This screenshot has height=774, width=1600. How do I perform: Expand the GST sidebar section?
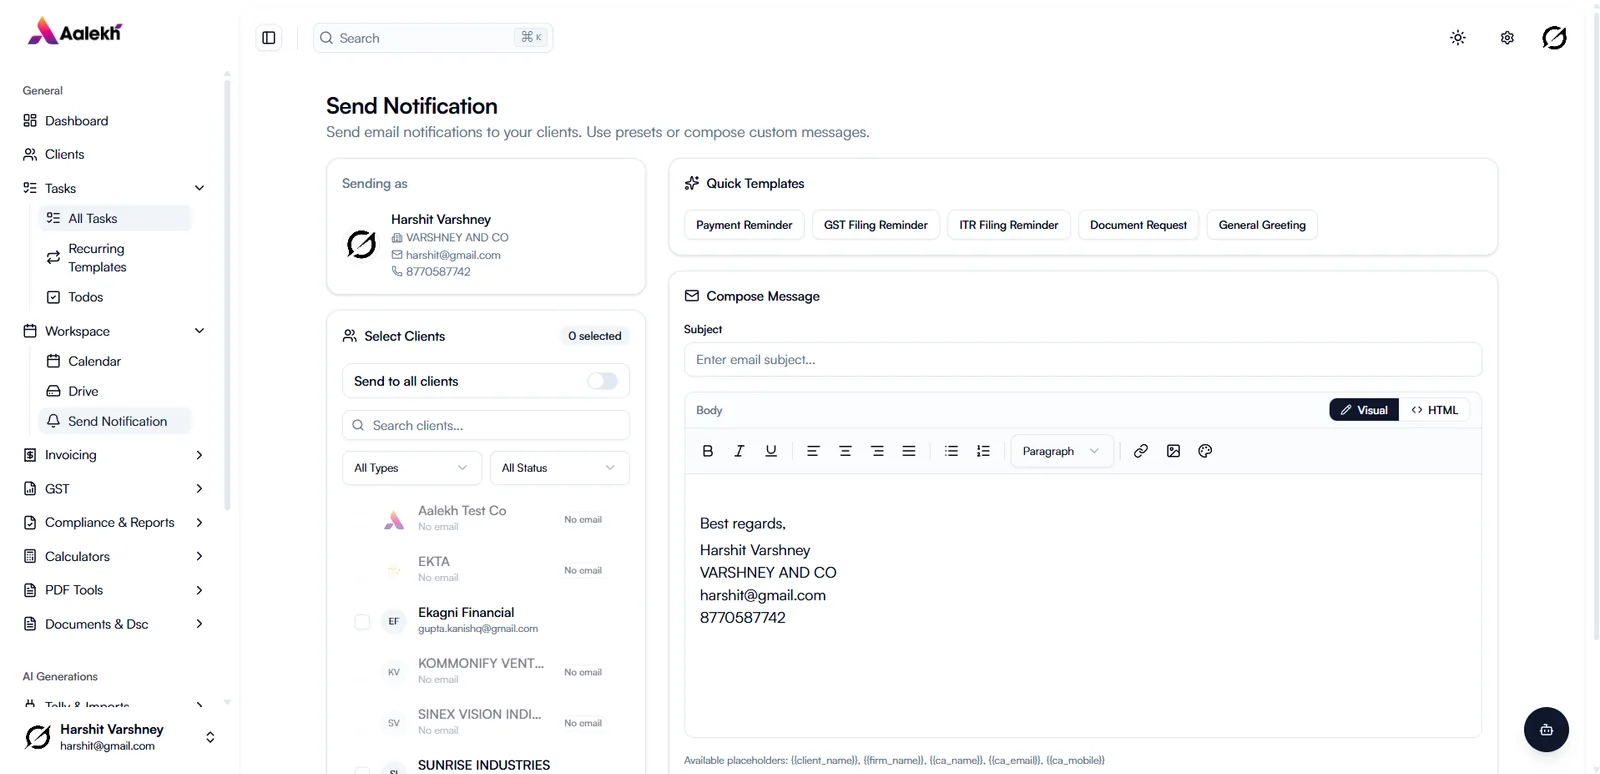(199, 489)
